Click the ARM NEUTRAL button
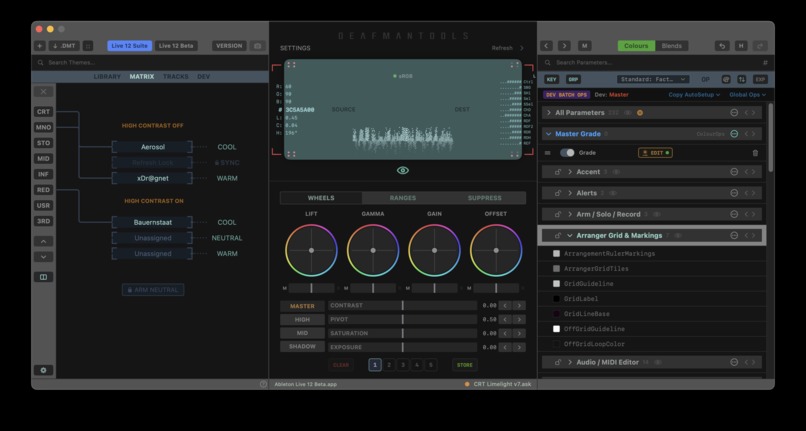This screenshot has height=431, width=806. pyautogui.click(x=153, y=290)
